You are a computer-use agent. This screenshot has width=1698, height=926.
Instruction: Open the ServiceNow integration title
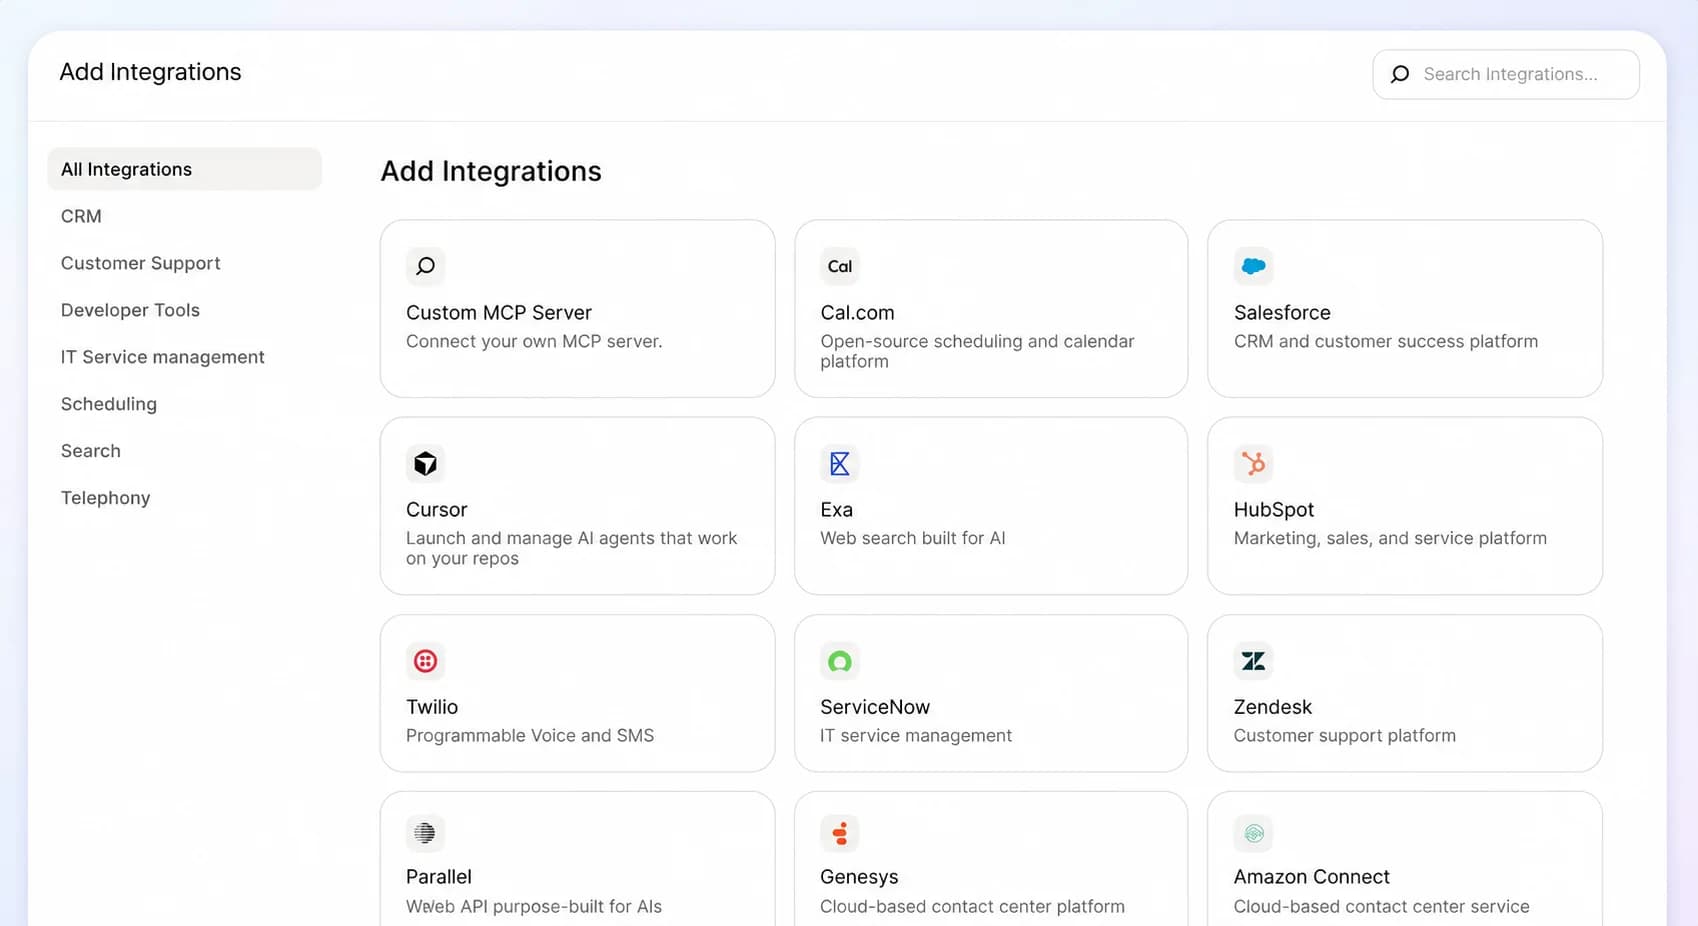pos(875,707)
